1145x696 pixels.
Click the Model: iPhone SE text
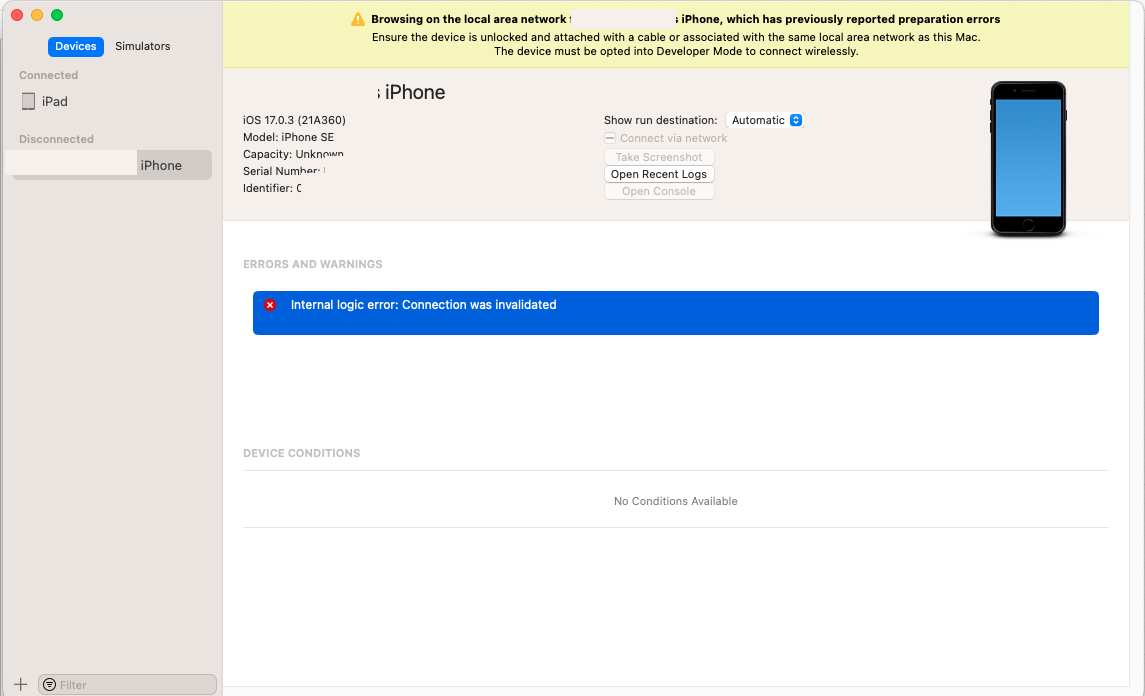pyautogui.click(x=288, y=137)
